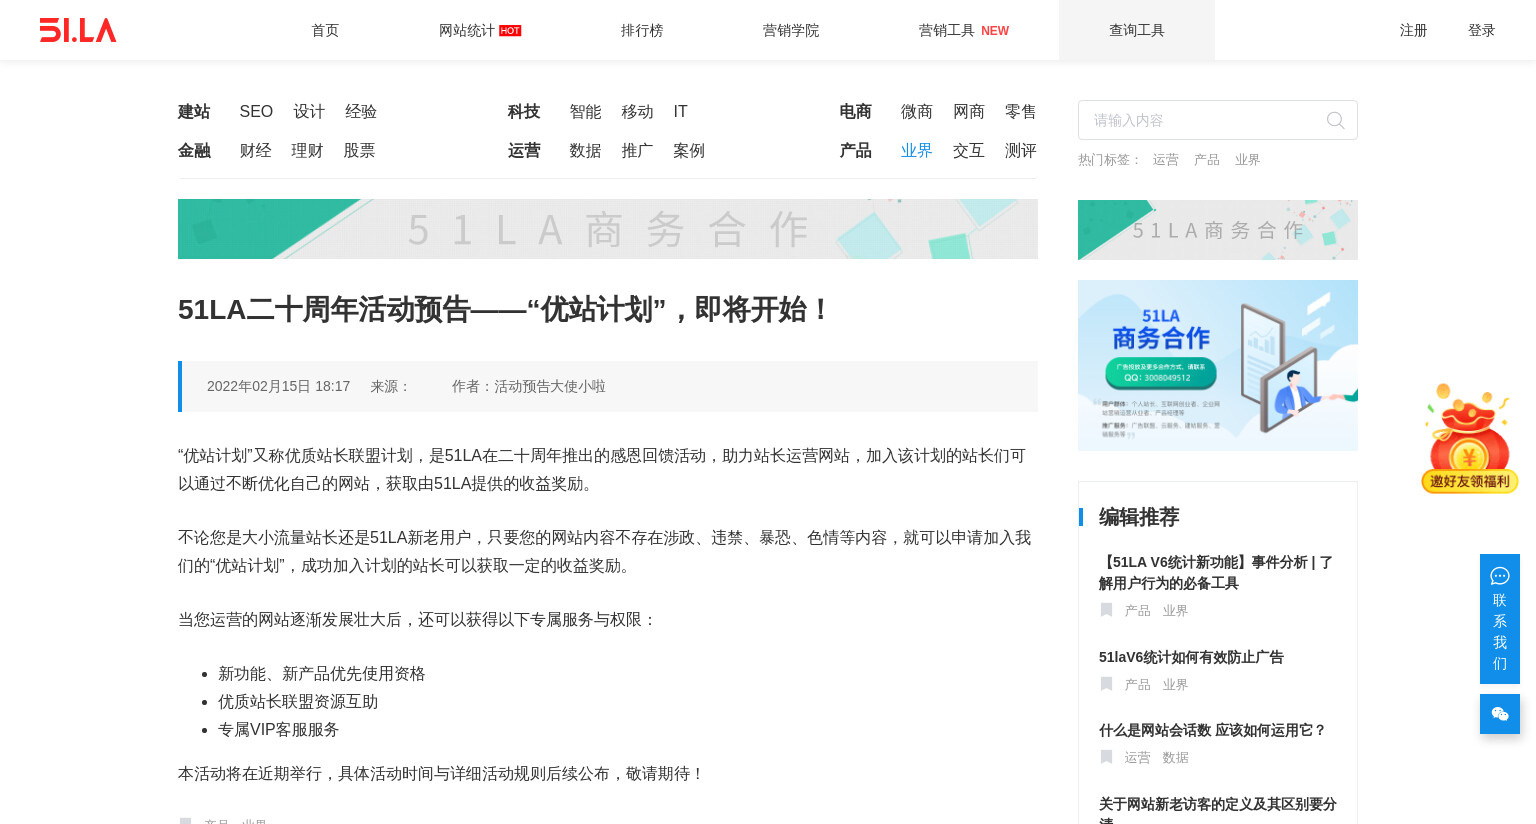The height and width of the screenshot is (824, 1536).
Task: Click bookmark icon under 网站会话数 article
Action: [x=1106, y=757]
